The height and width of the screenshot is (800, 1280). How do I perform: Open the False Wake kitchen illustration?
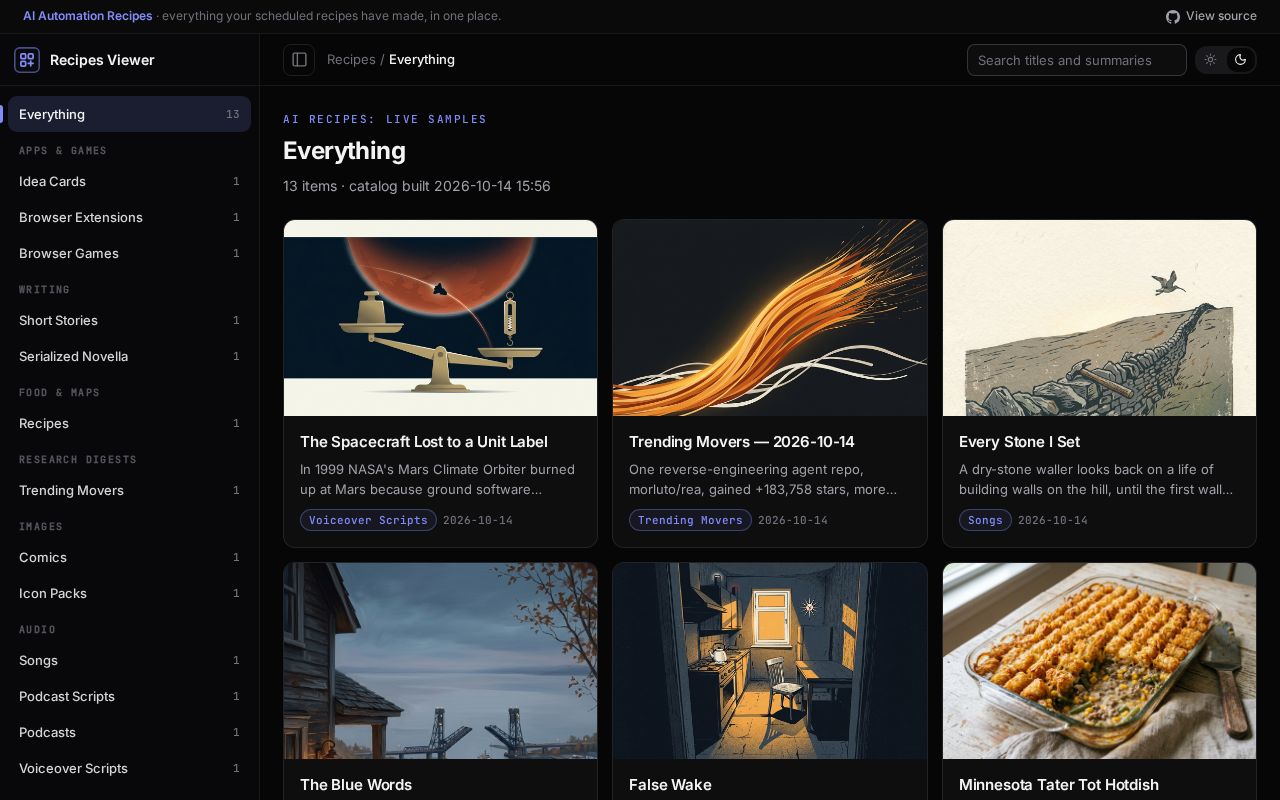770,661
